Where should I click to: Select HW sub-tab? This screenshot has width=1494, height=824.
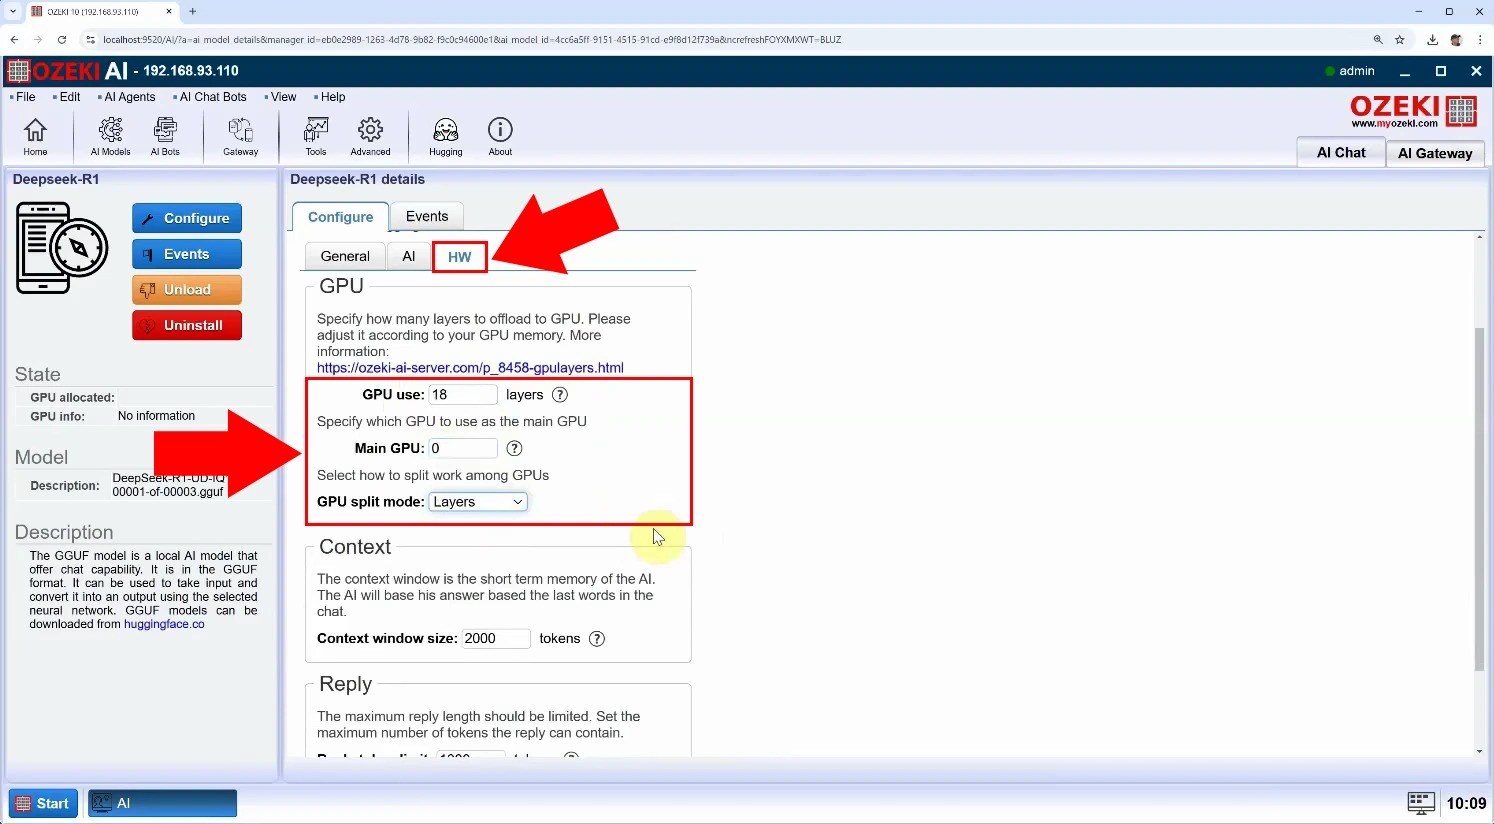(x=460, y=257)
